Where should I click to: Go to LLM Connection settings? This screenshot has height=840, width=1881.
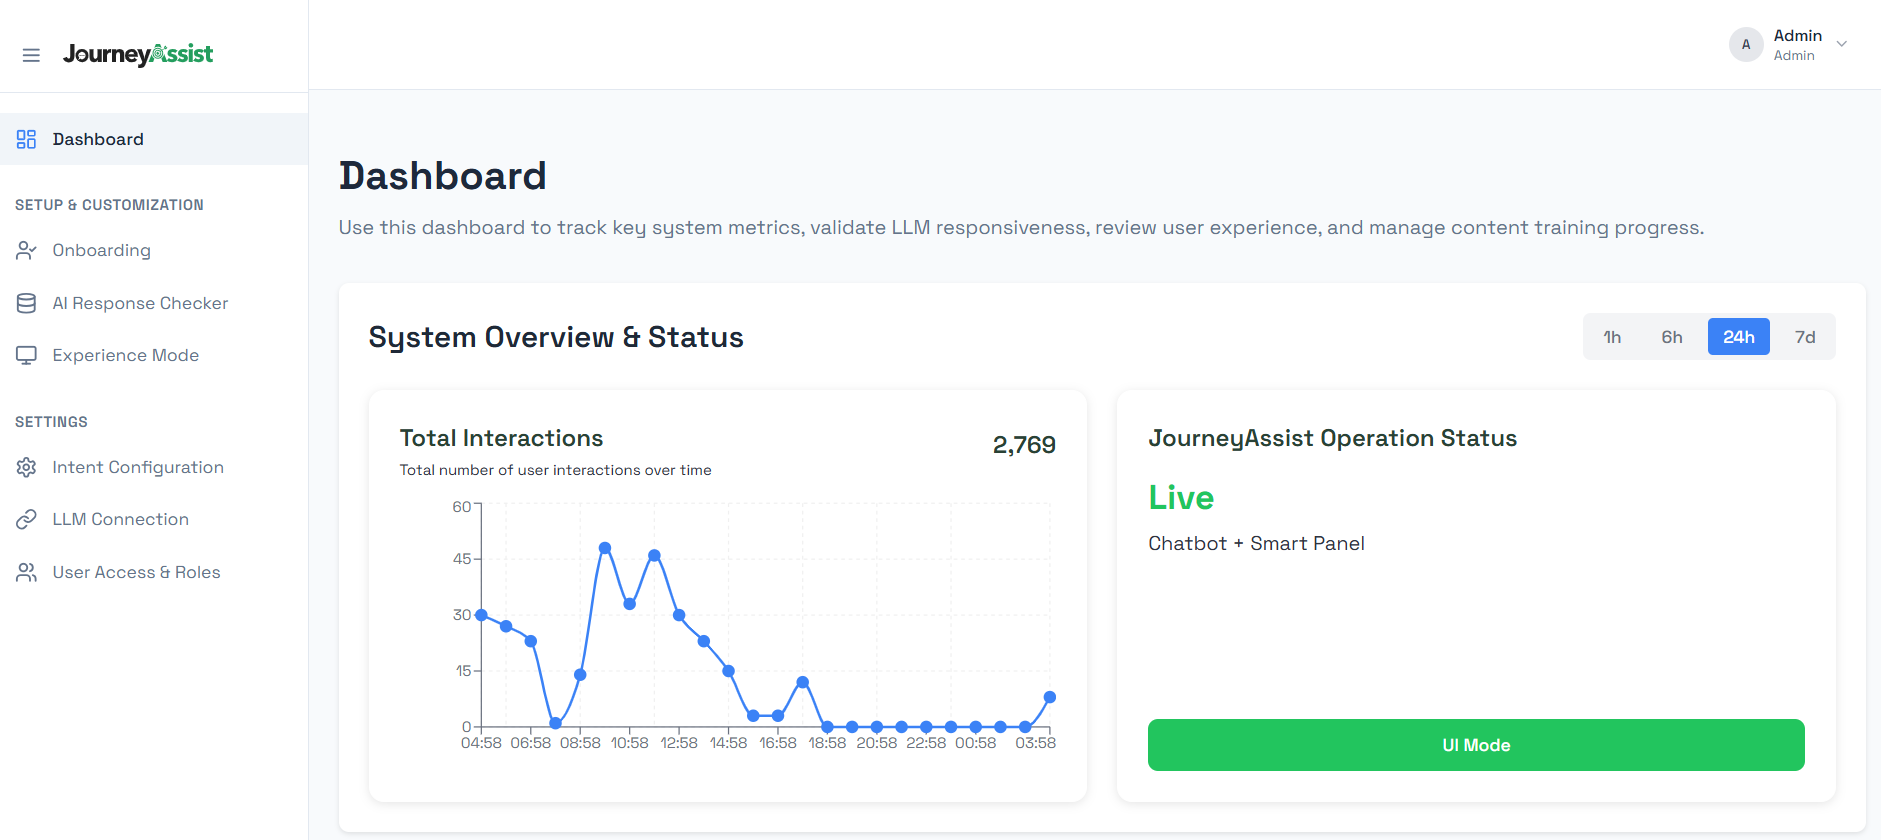120,519
